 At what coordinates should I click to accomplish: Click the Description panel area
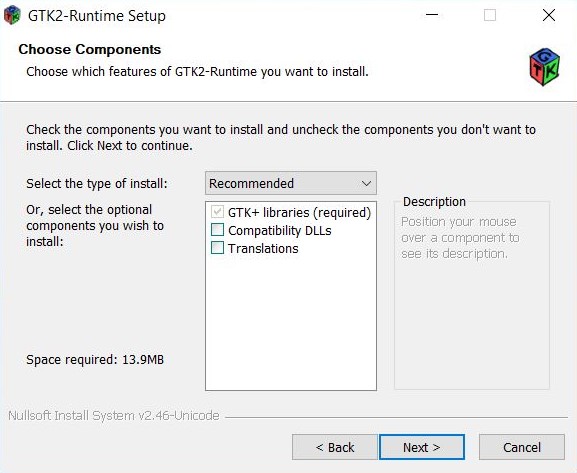pos(472,294)
